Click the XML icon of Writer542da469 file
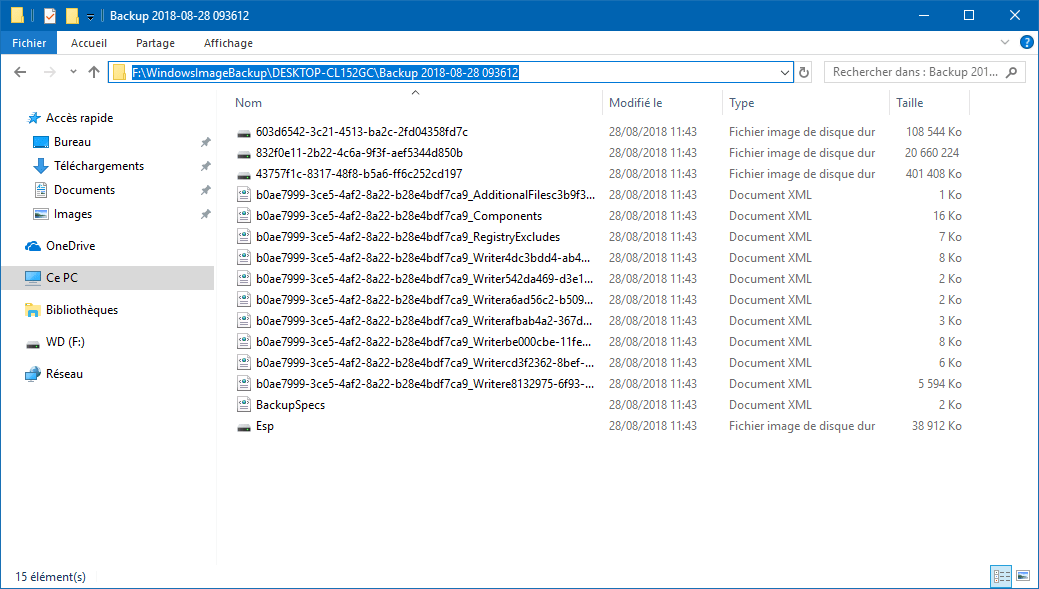Screen dimensions: 1039x589 (x=244, y=279)
